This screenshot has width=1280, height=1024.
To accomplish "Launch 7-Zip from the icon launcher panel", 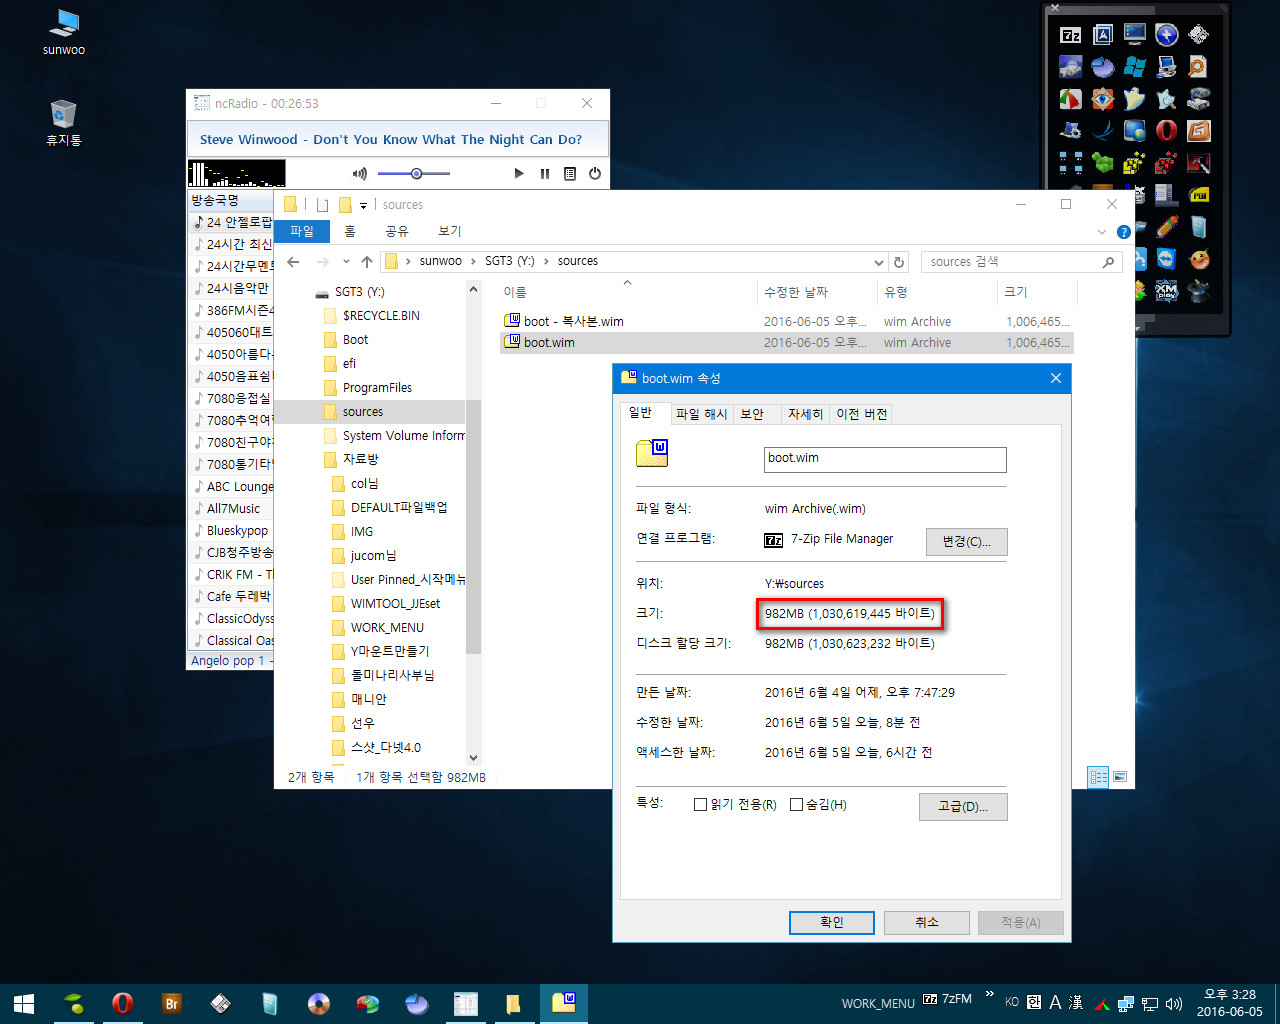I will (x=1071, y=35).
